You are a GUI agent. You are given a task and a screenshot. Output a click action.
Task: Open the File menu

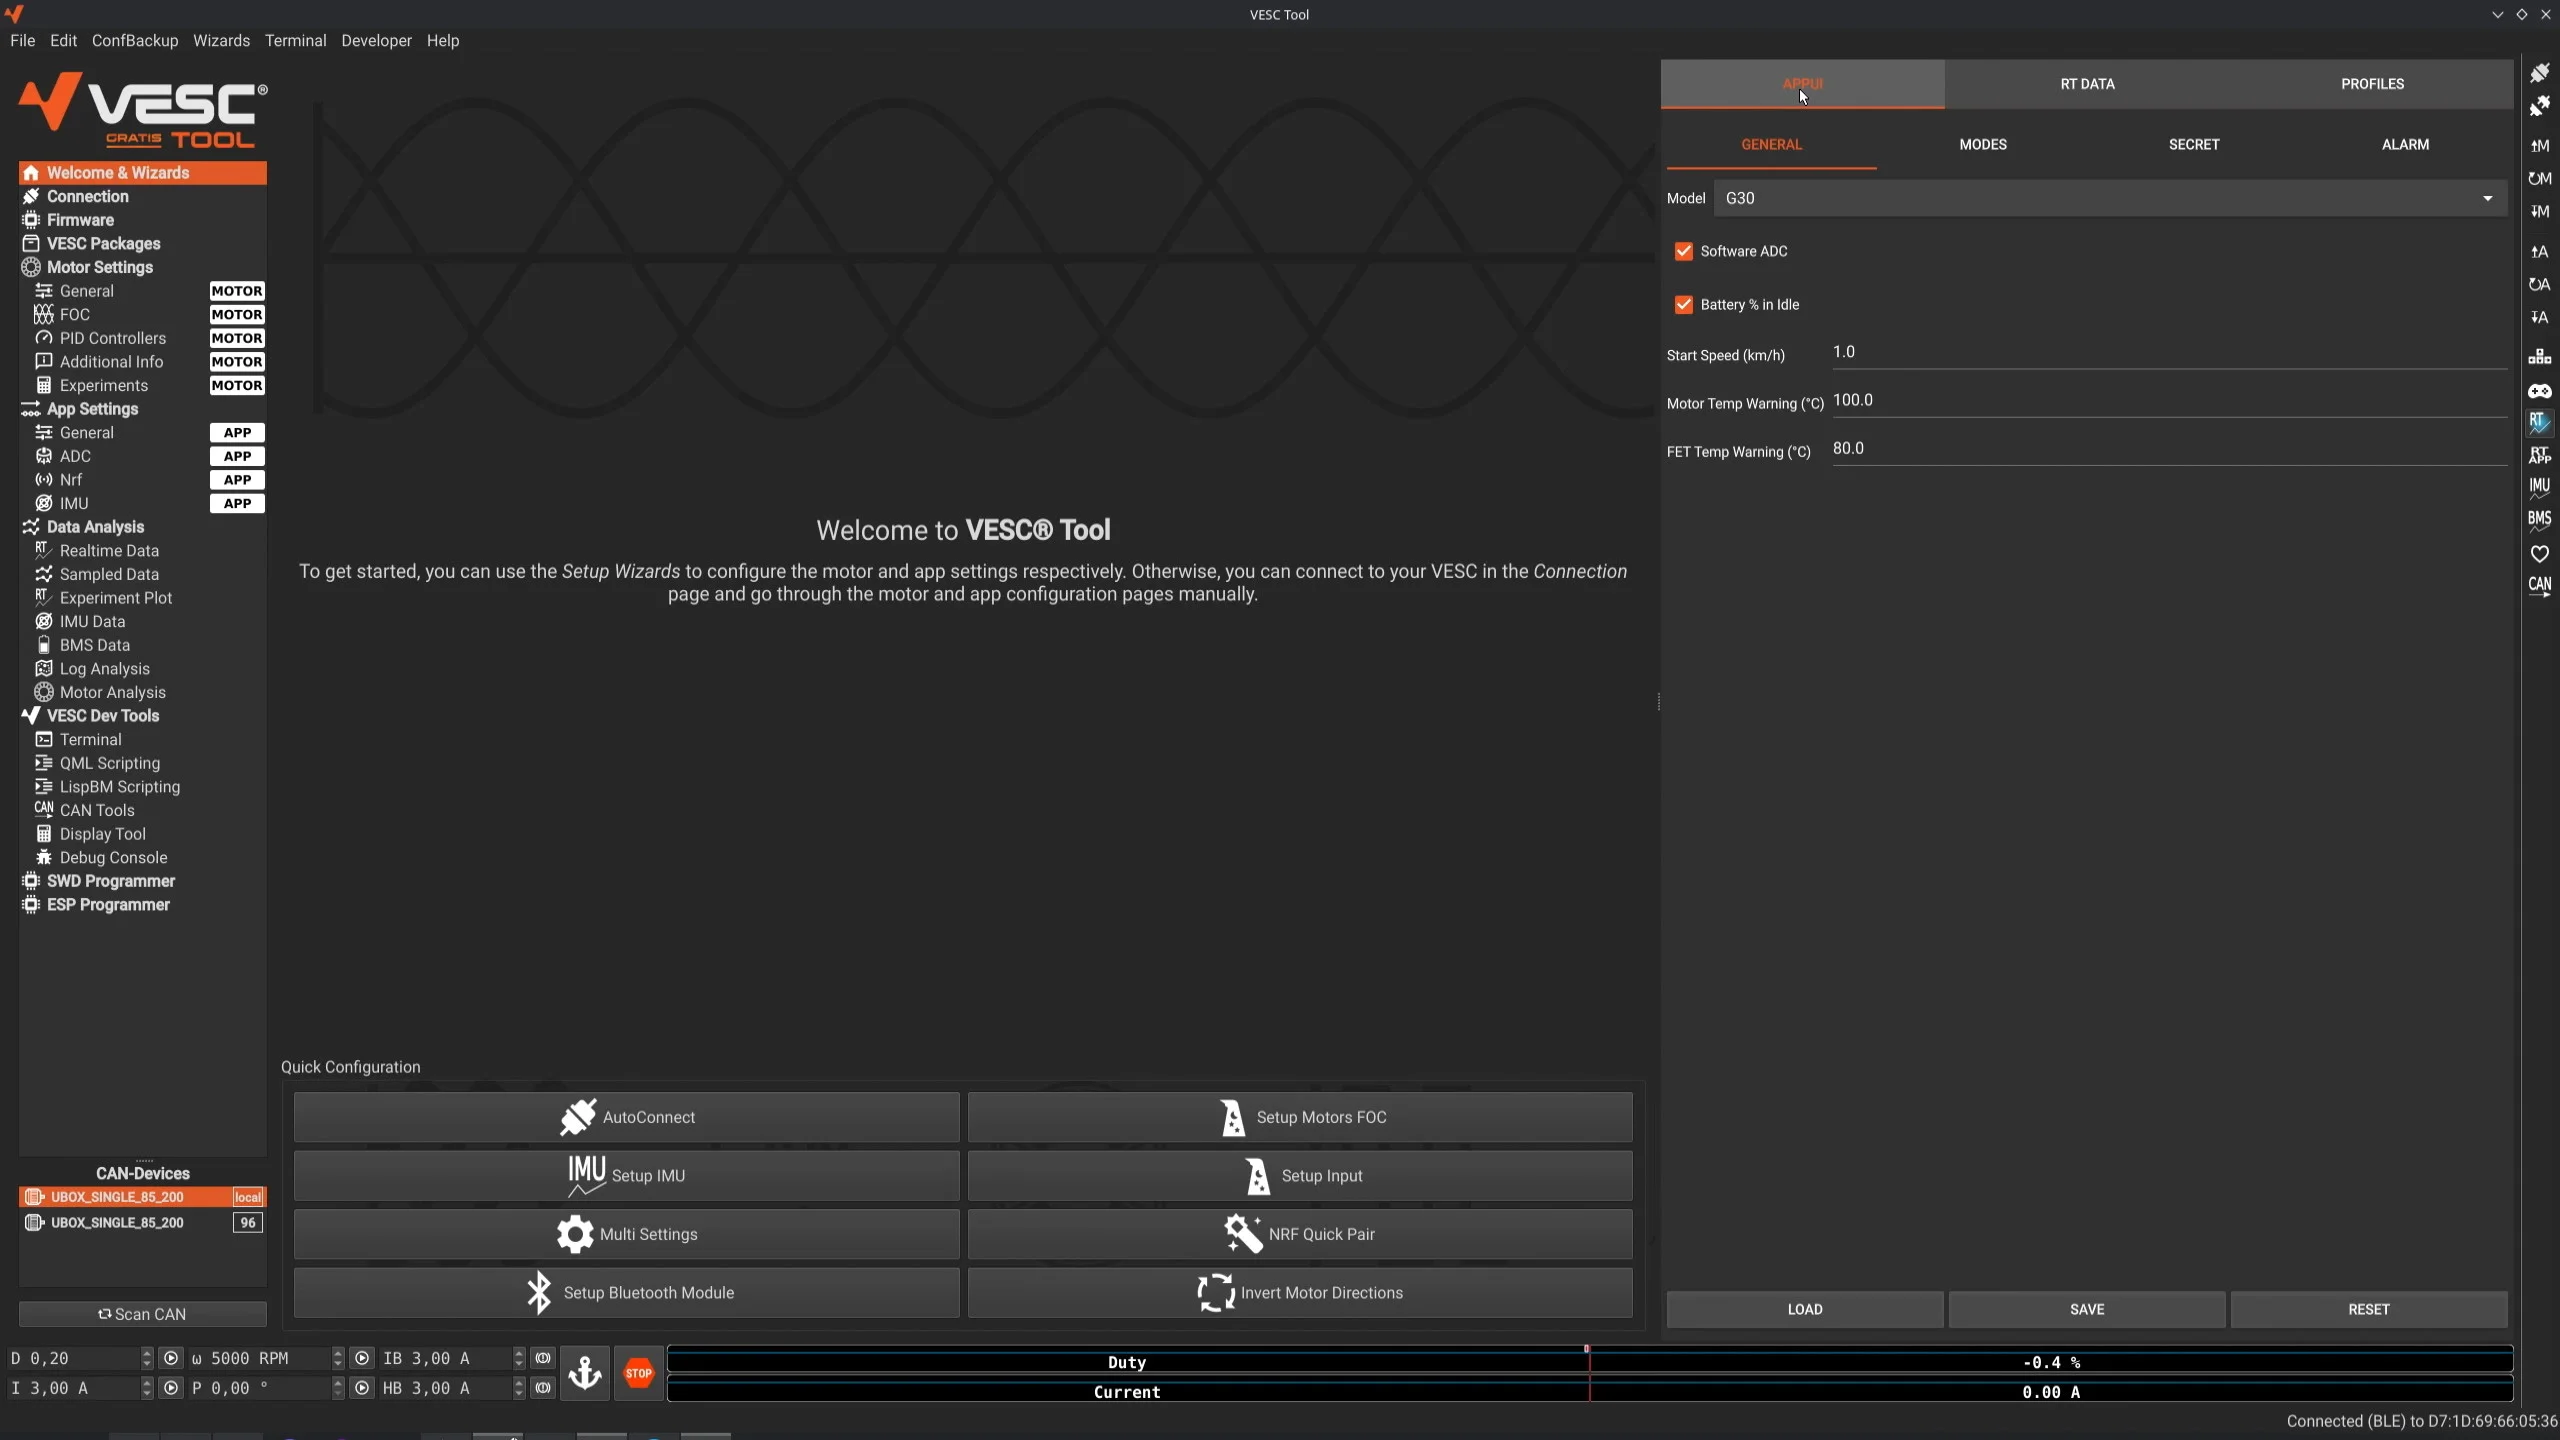(22, 40)
